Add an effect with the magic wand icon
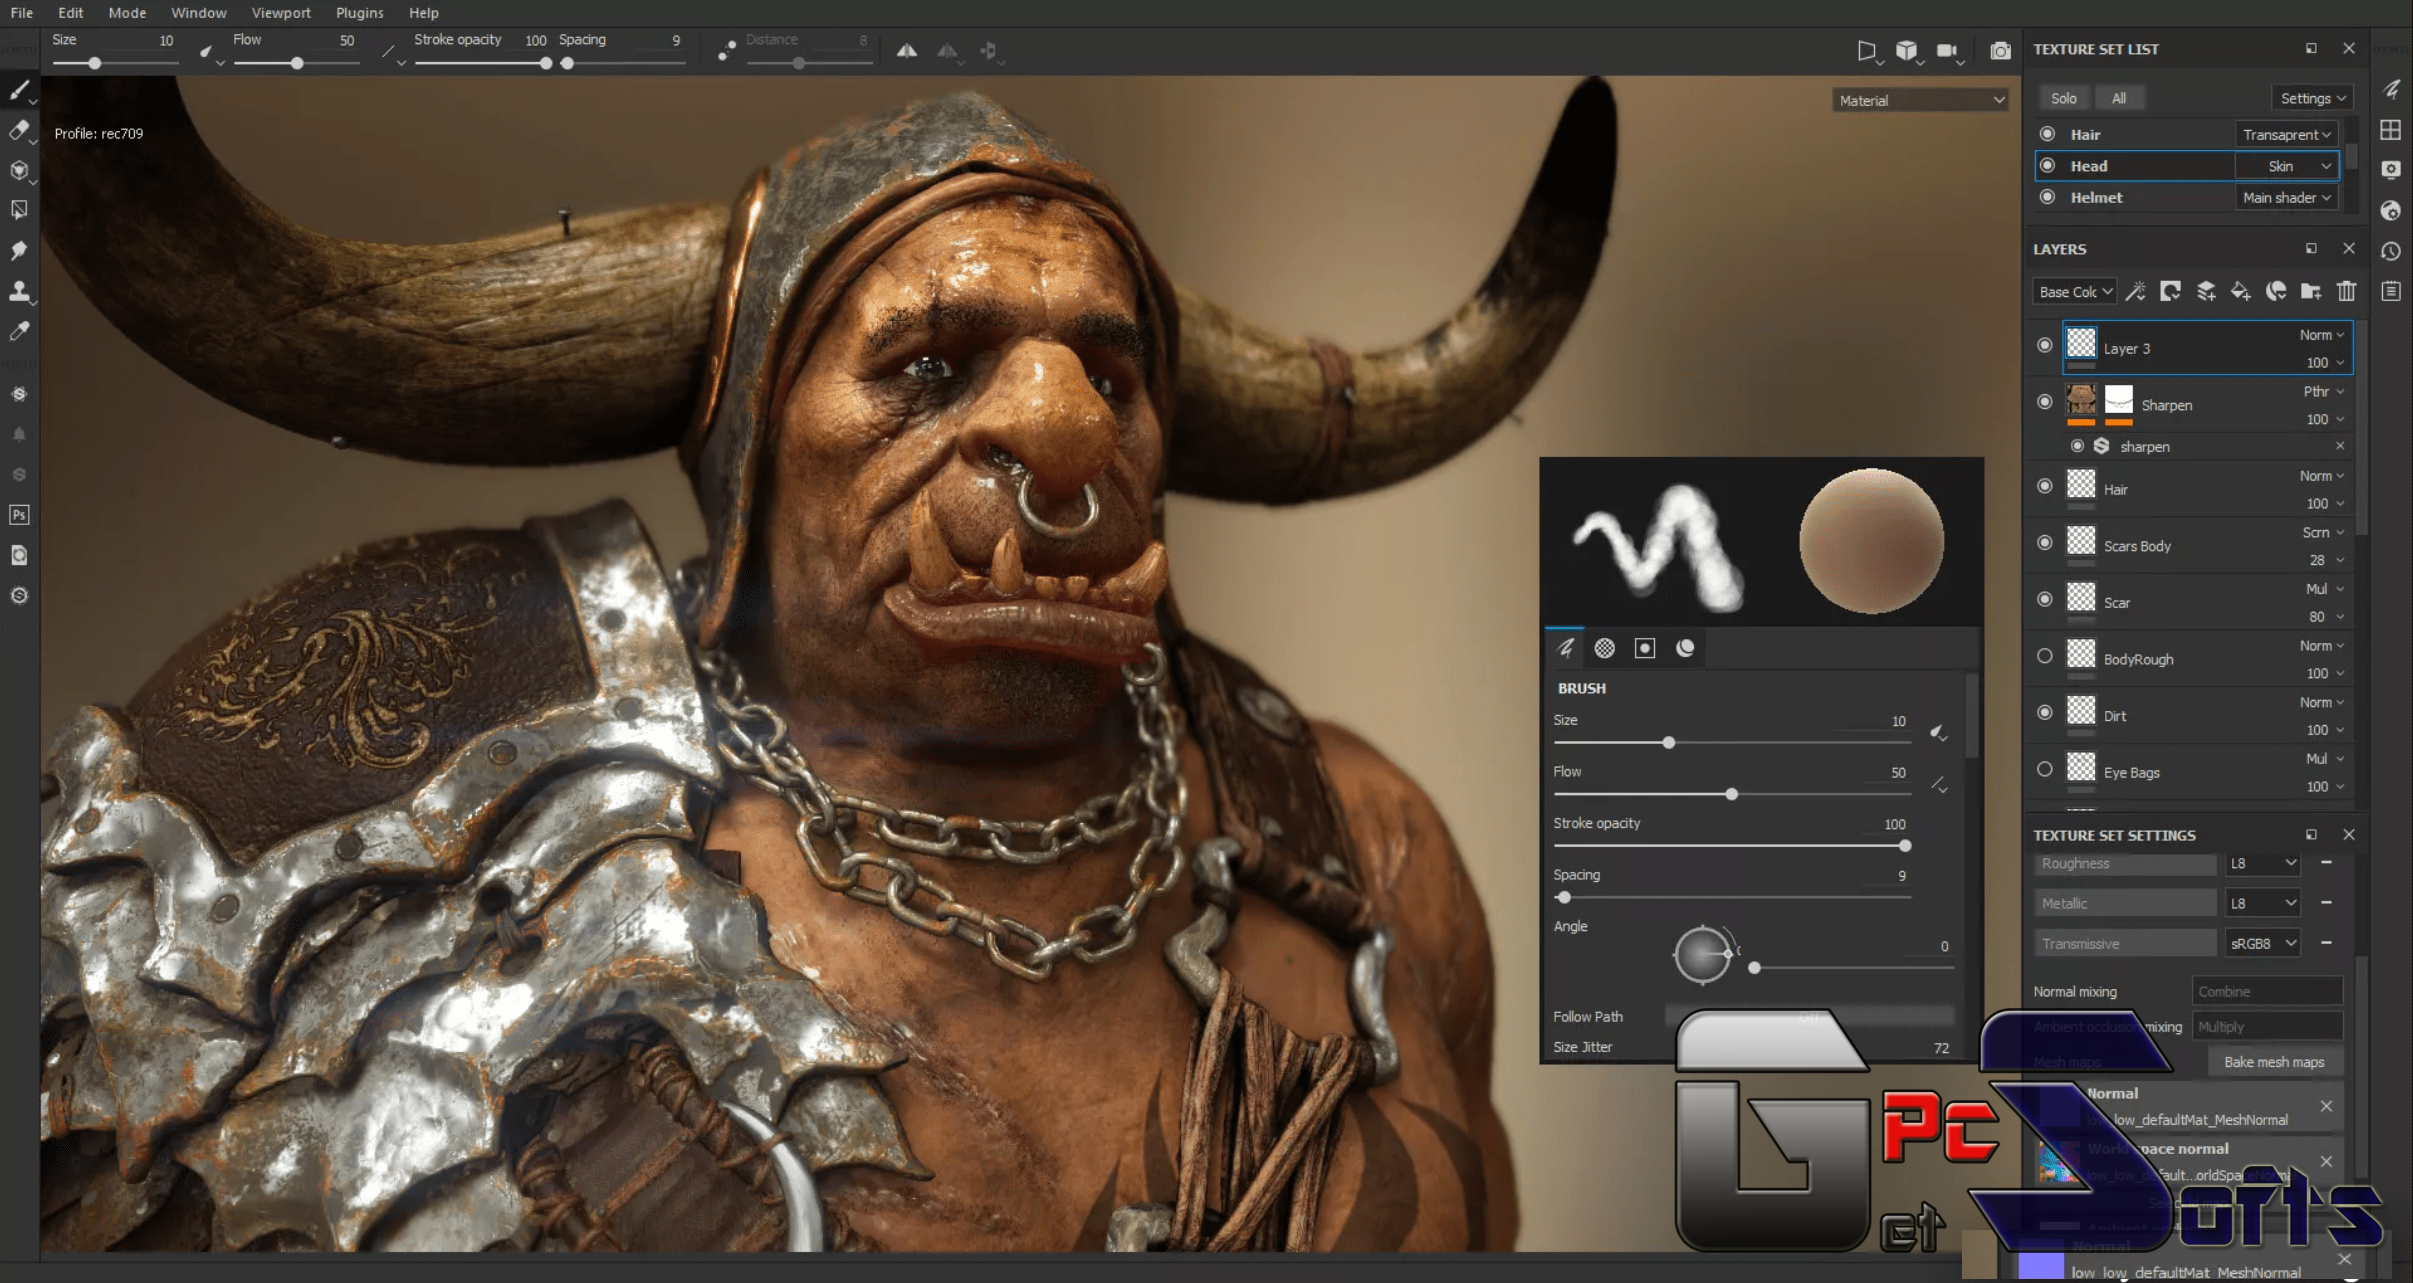 point(2135,291)
